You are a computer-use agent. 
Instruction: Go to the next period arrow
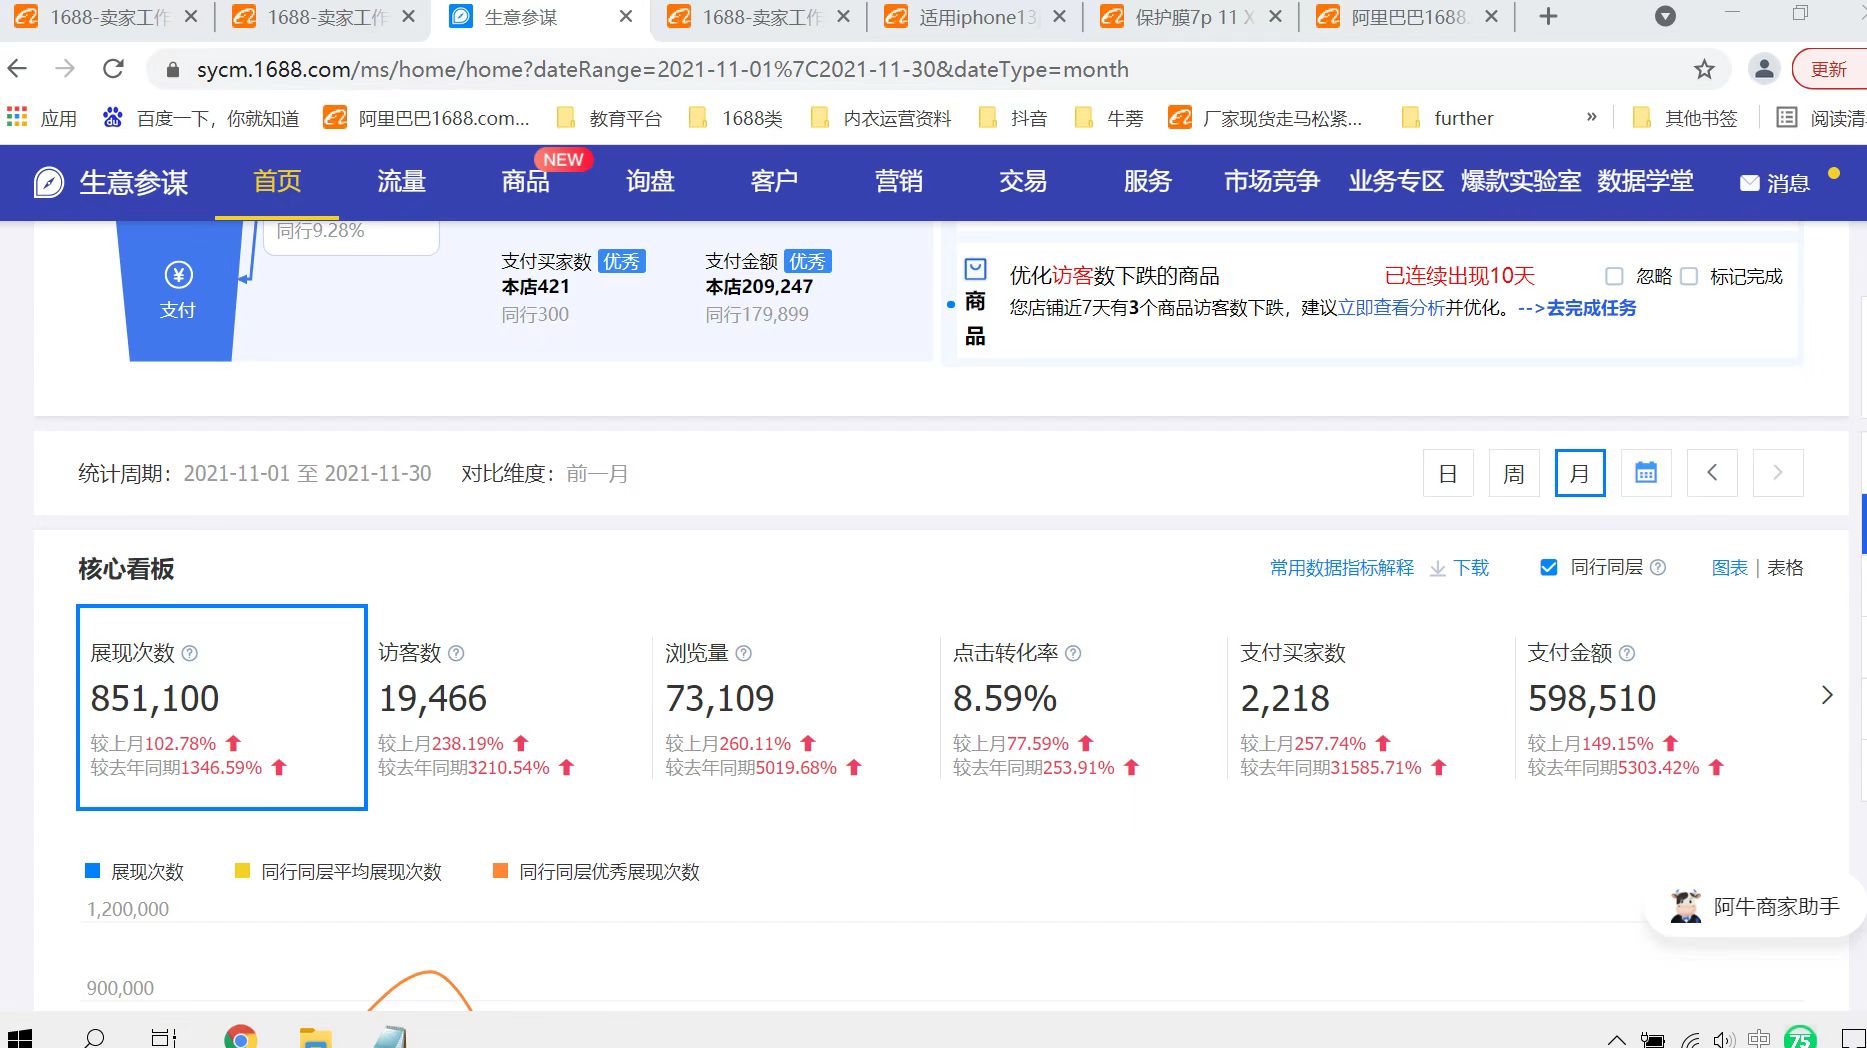[1778, 473]
